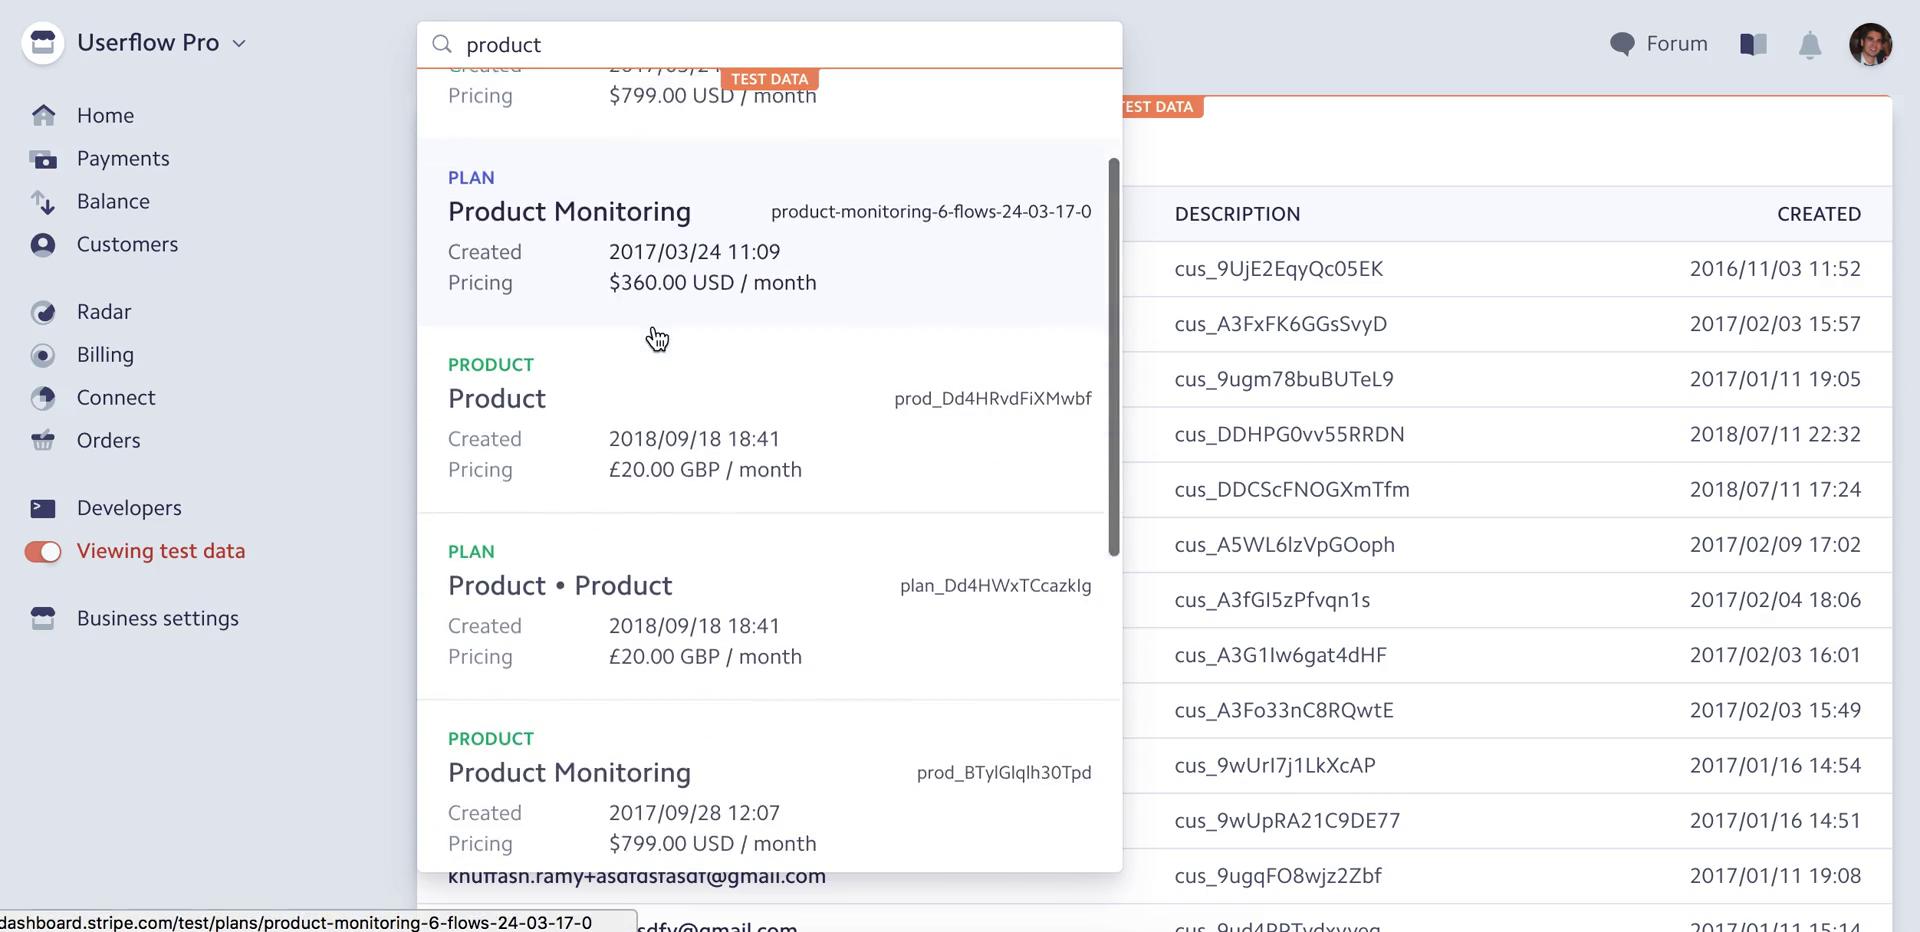Click the 2016/11/03 11:52 created date
This screenshot has height=932, width=1920.
[x=1775, y=269]
